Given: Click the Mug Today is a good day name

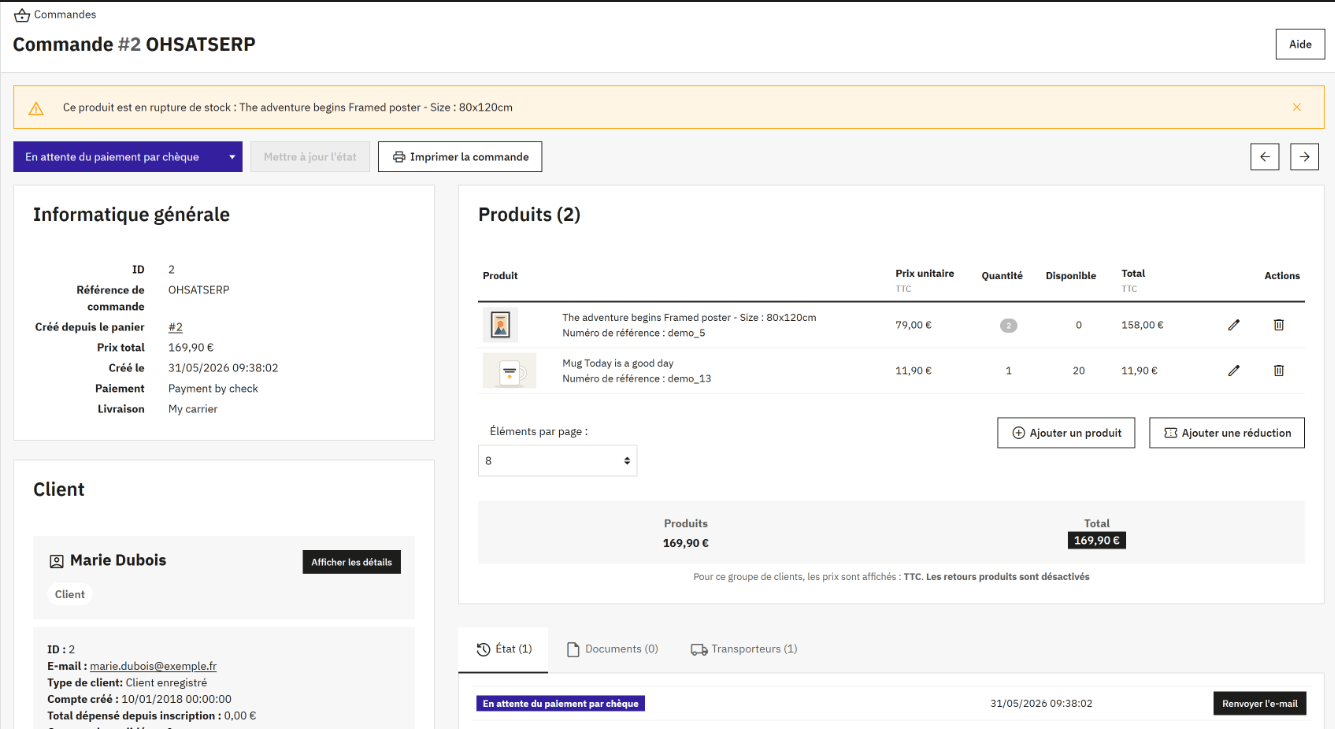Looking at the screenshot, I should click(x=618, y=364).
